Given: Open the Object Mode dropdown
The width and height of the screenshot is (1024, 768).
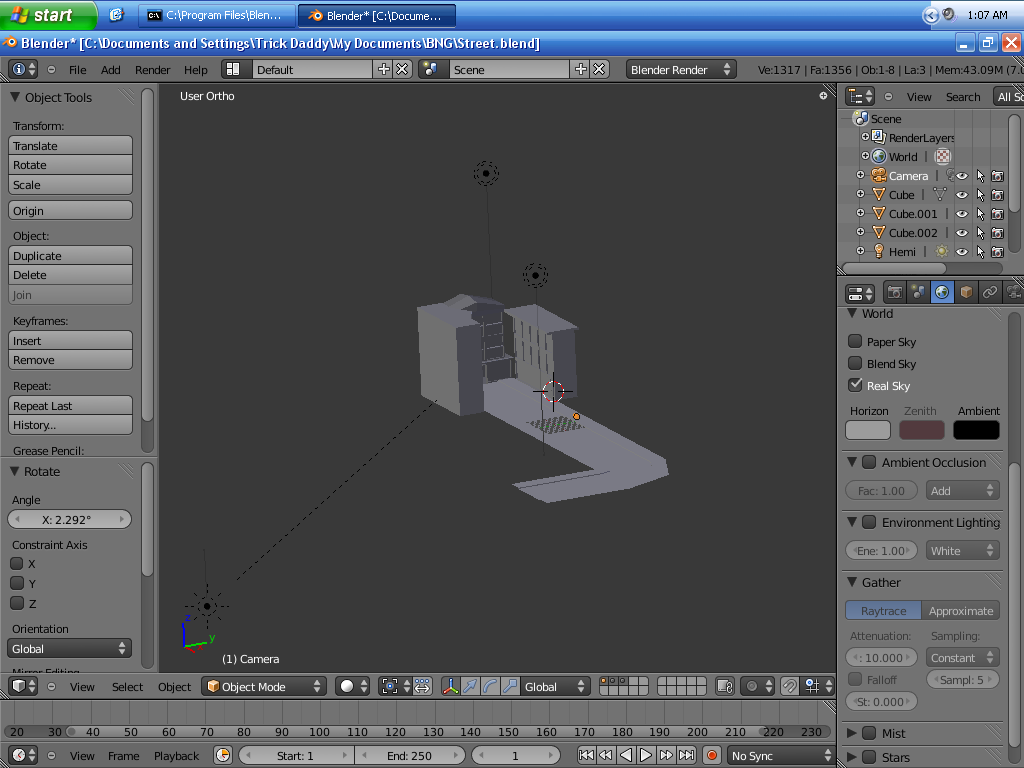Looking at the screenshot, I should coord(264,687).
